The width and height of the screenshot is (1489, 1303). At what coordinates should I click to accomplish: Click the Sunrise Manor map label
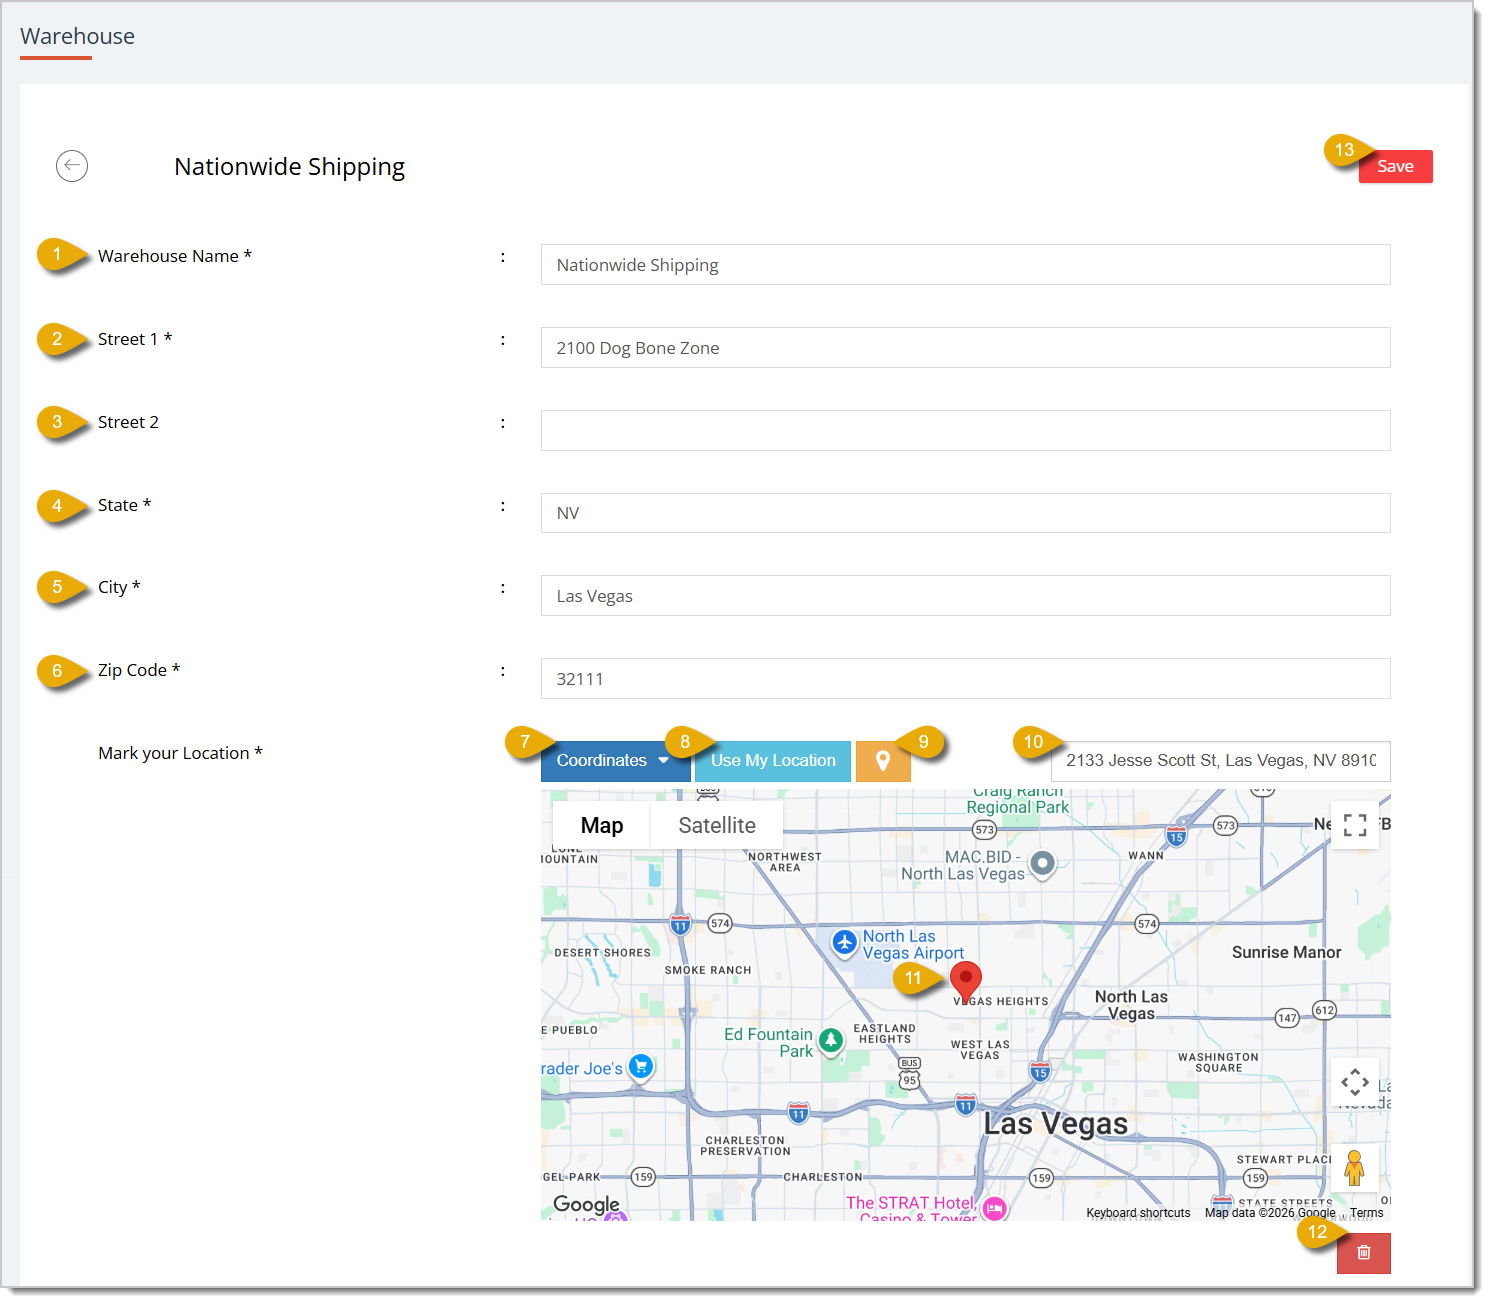click(x=1286, y=952)
